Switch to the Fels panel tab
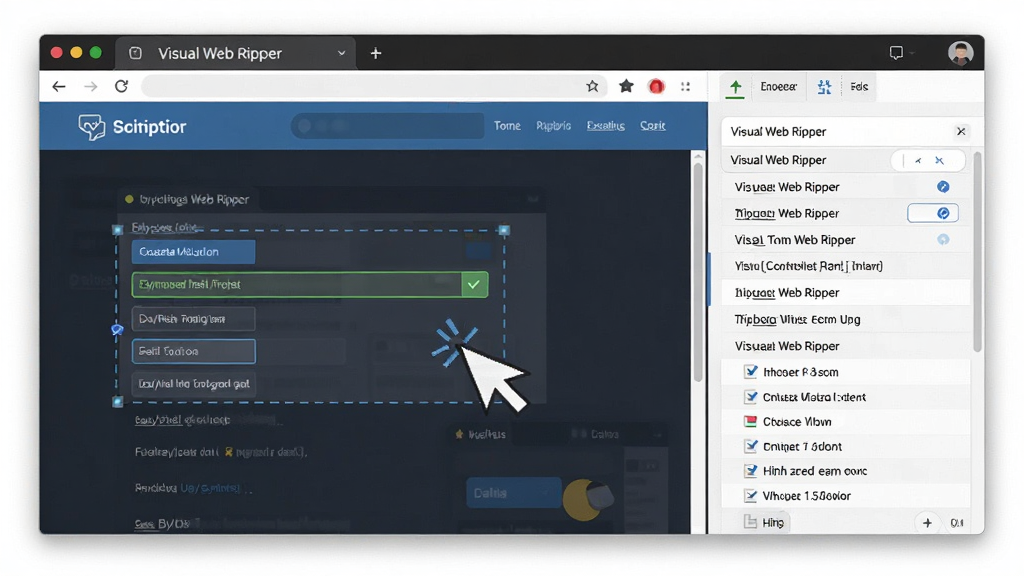1024x576 pixels. (x=859, y=86)
